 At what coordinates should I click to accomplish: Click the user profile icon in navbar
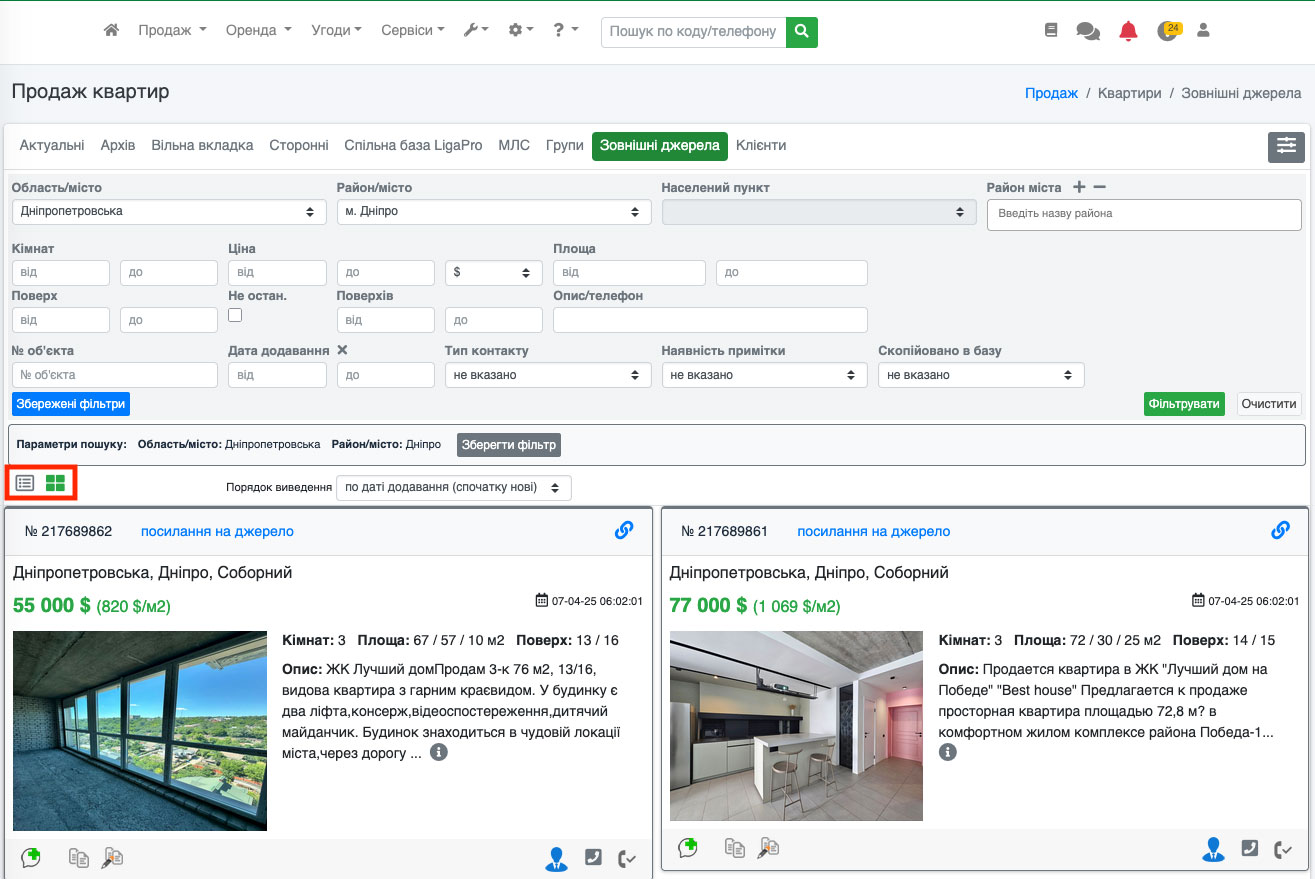coord(1203,31)
